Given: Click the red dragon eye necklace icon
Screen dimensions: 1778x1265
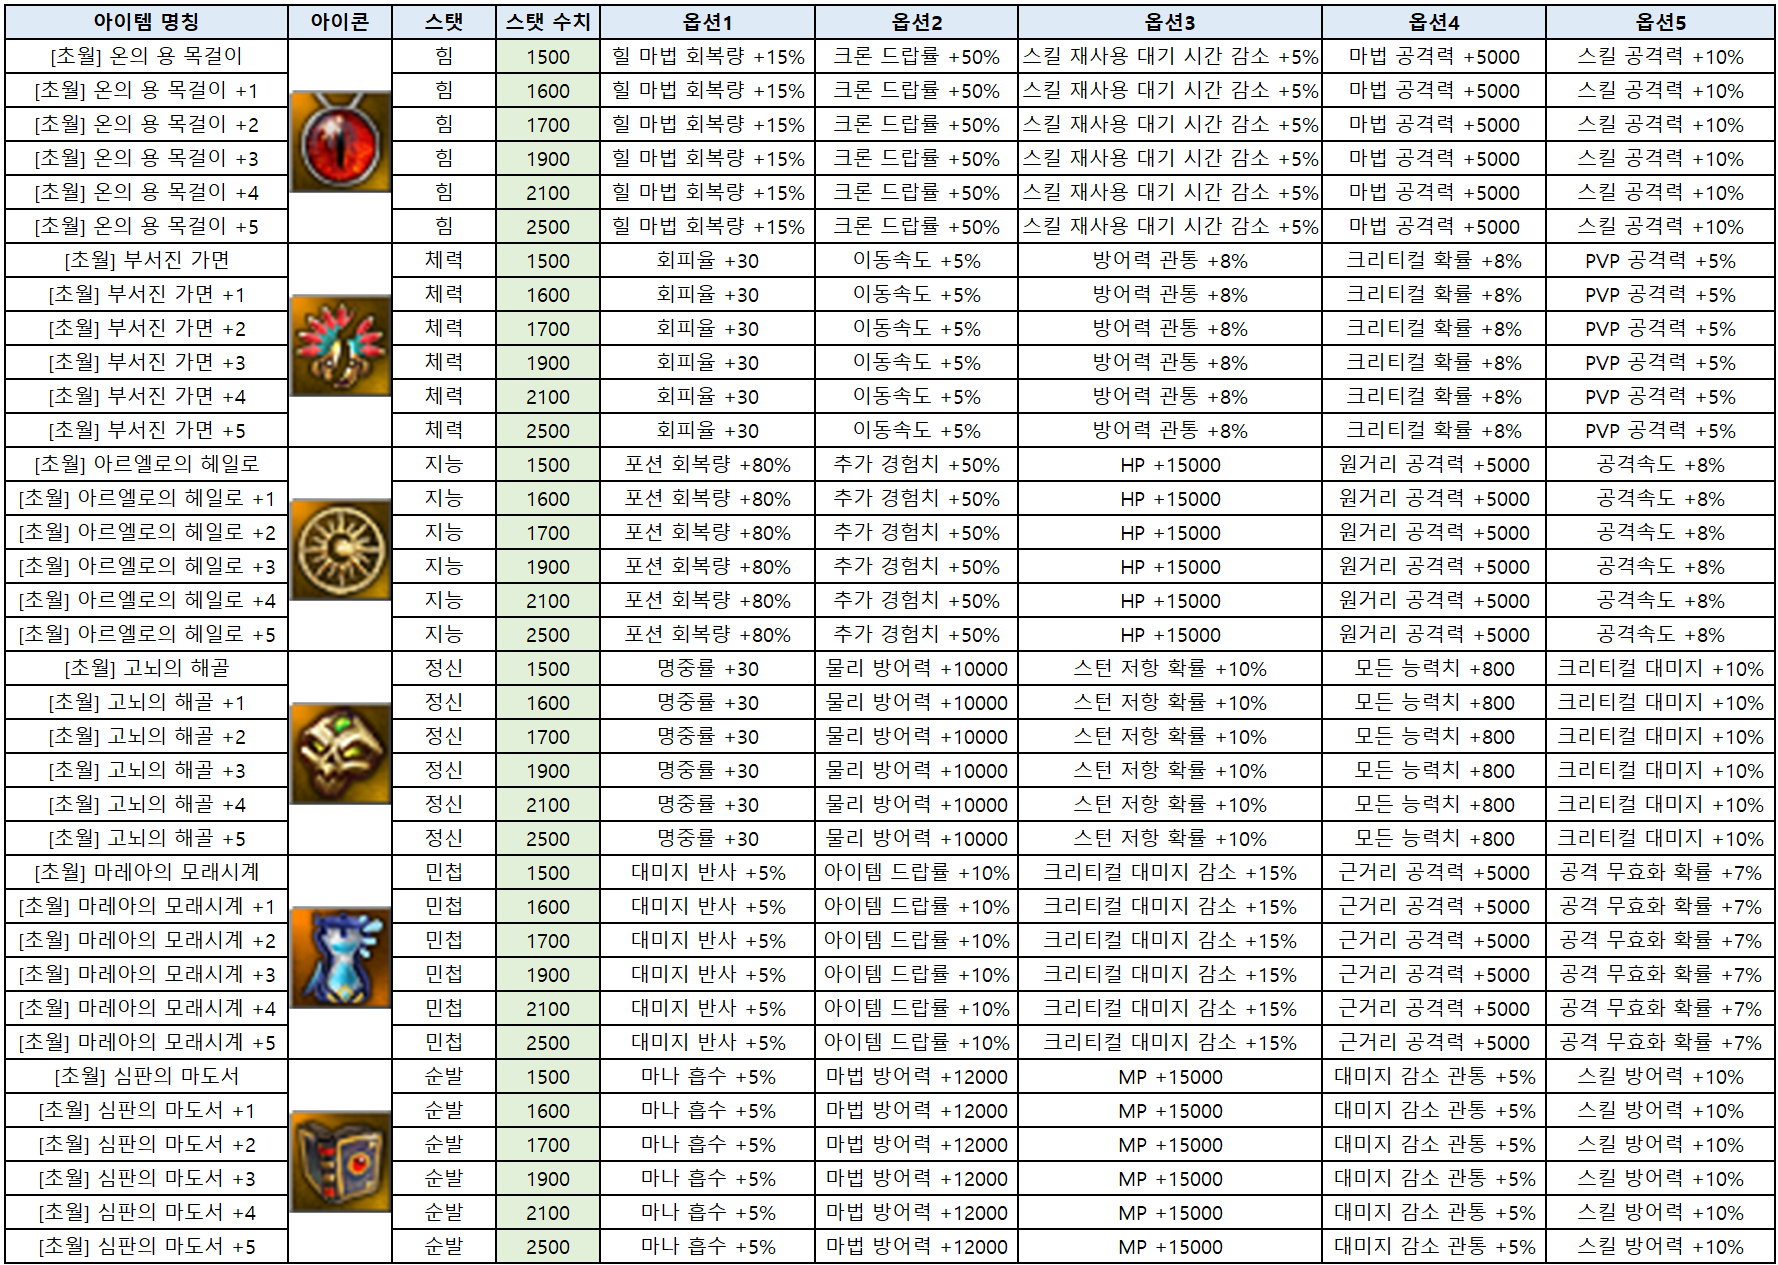Looking at the screenshot, I should tap(340, 142).
